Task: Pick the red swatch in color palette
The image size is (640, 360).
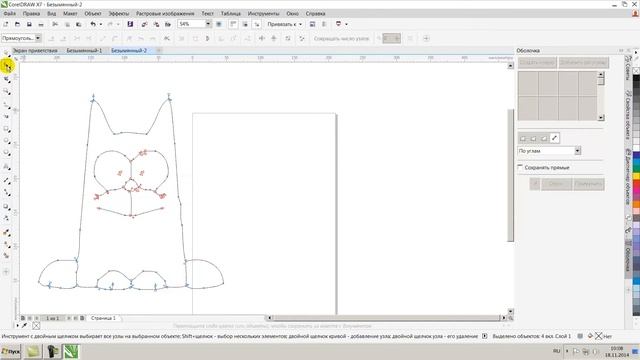Action: 636,184
